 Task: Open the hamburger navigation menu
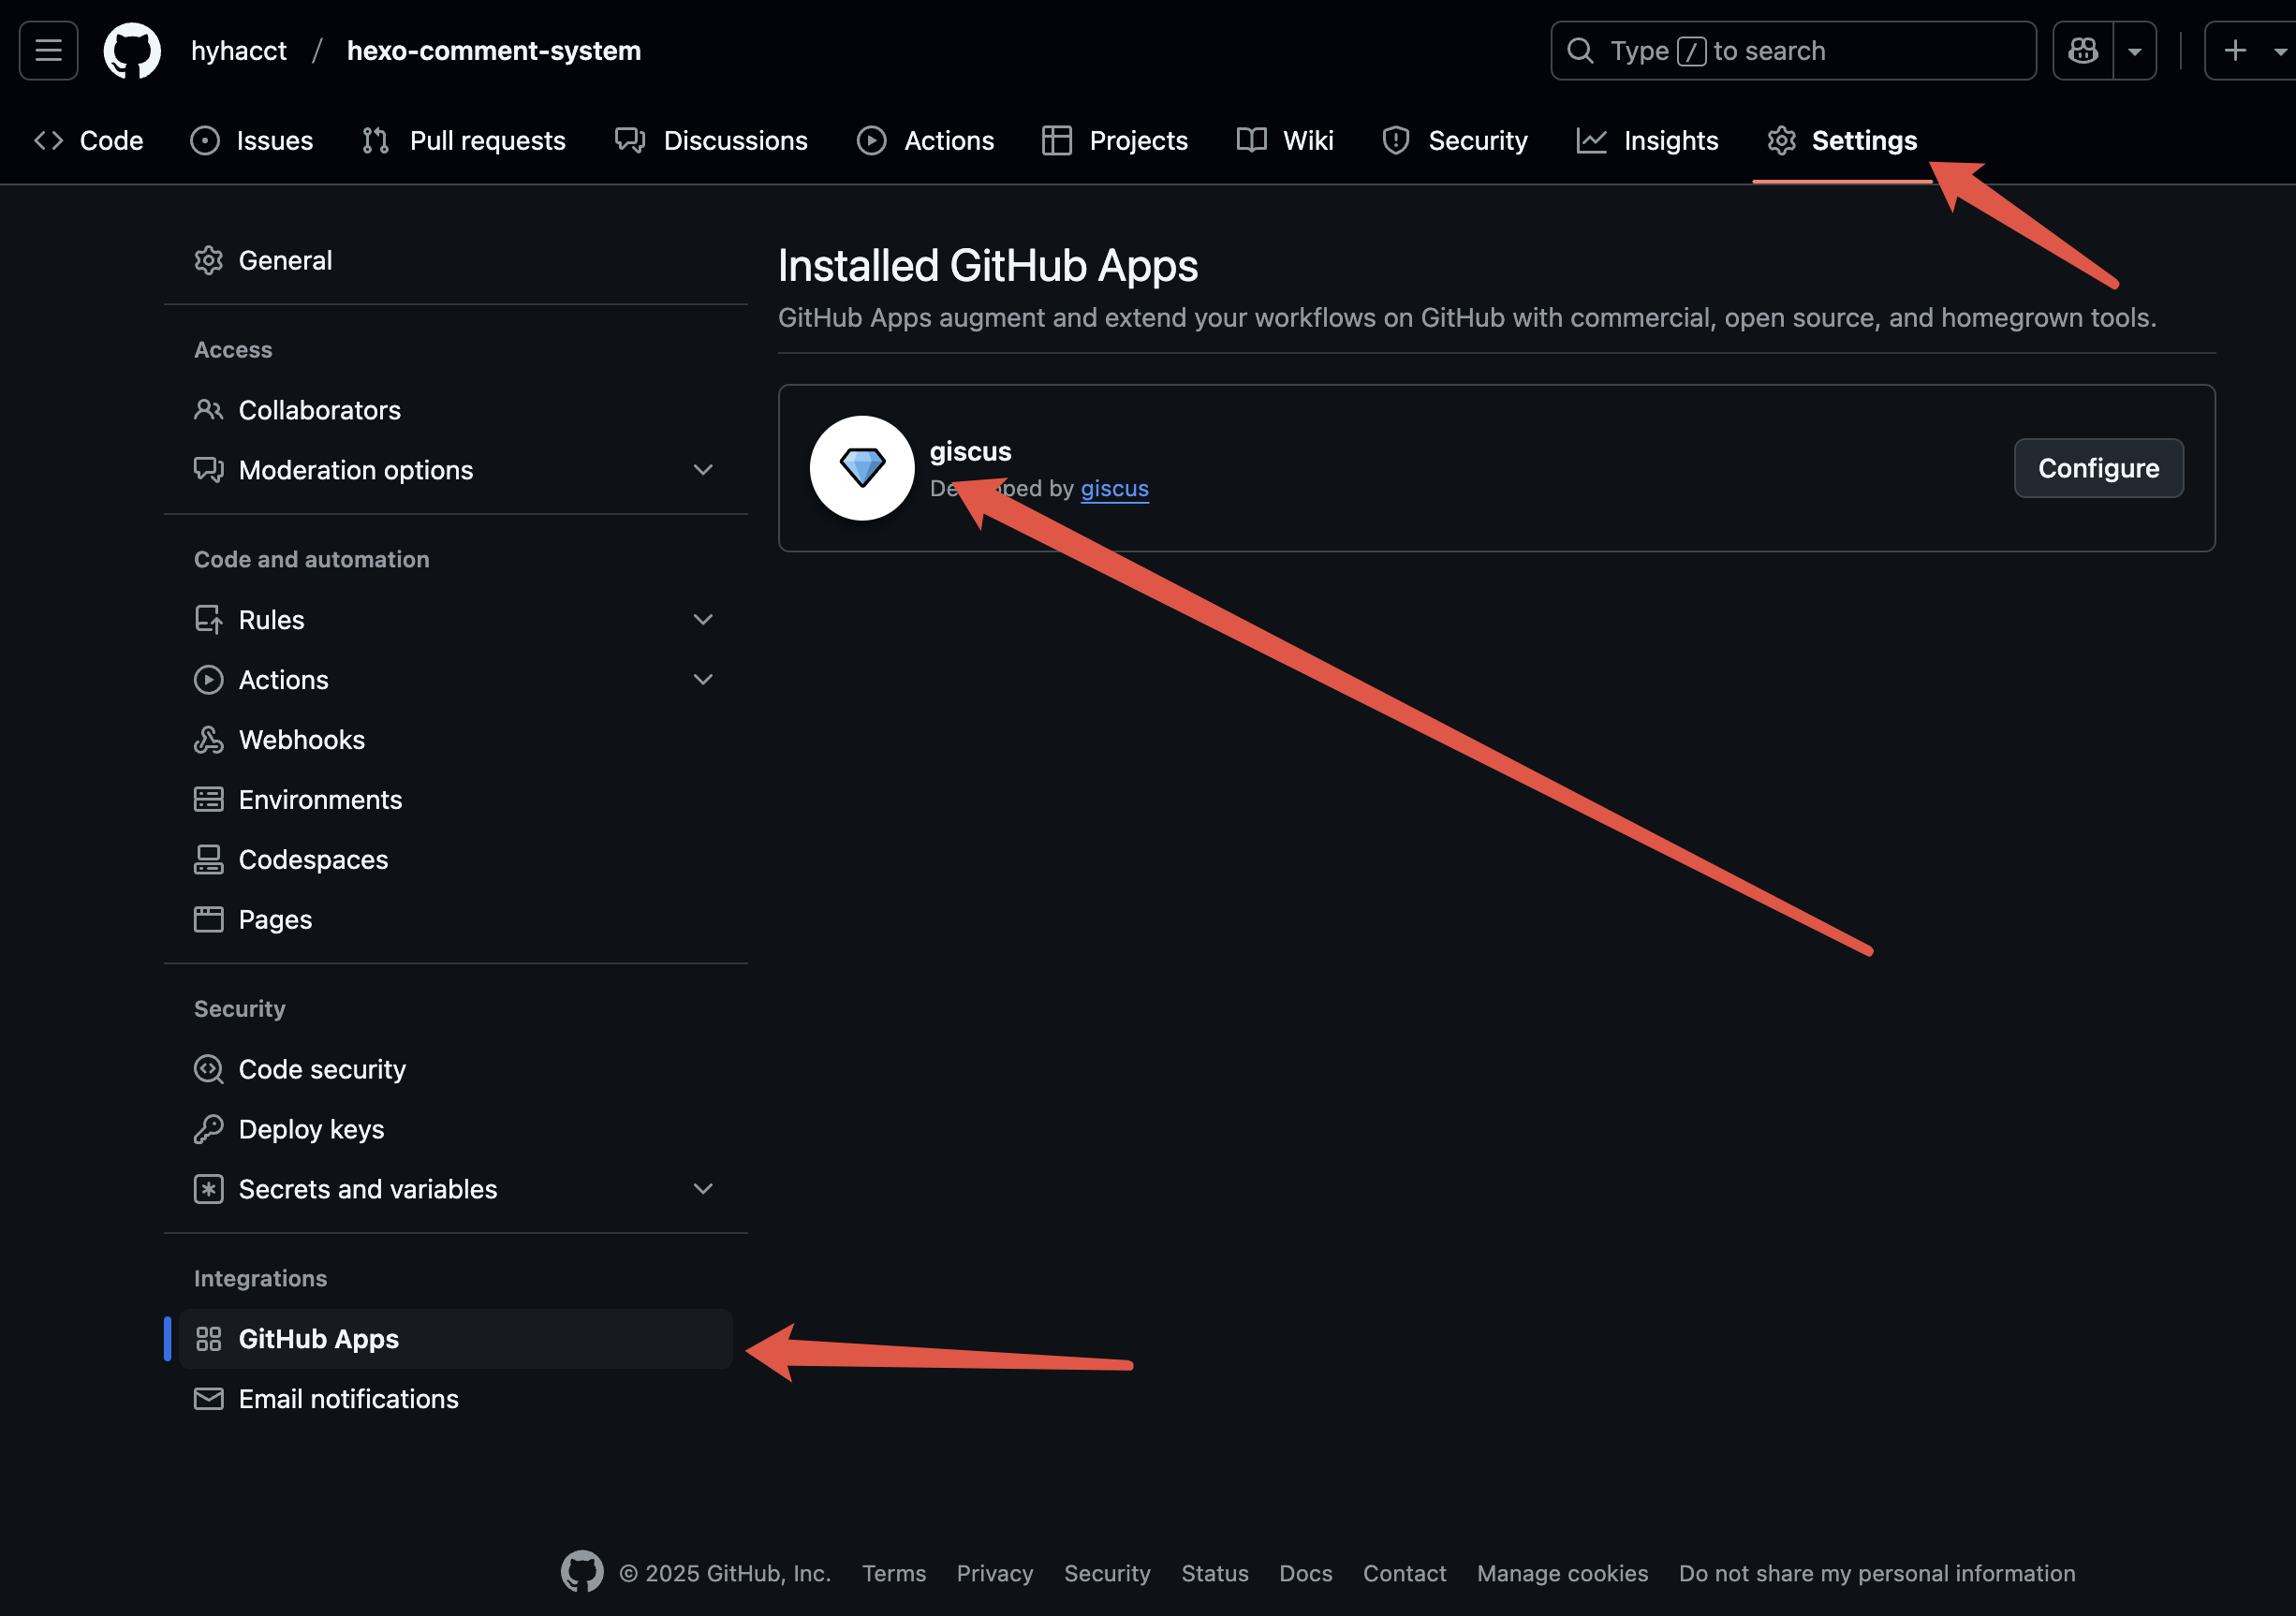pyautogui.click(x=48, y=50)
